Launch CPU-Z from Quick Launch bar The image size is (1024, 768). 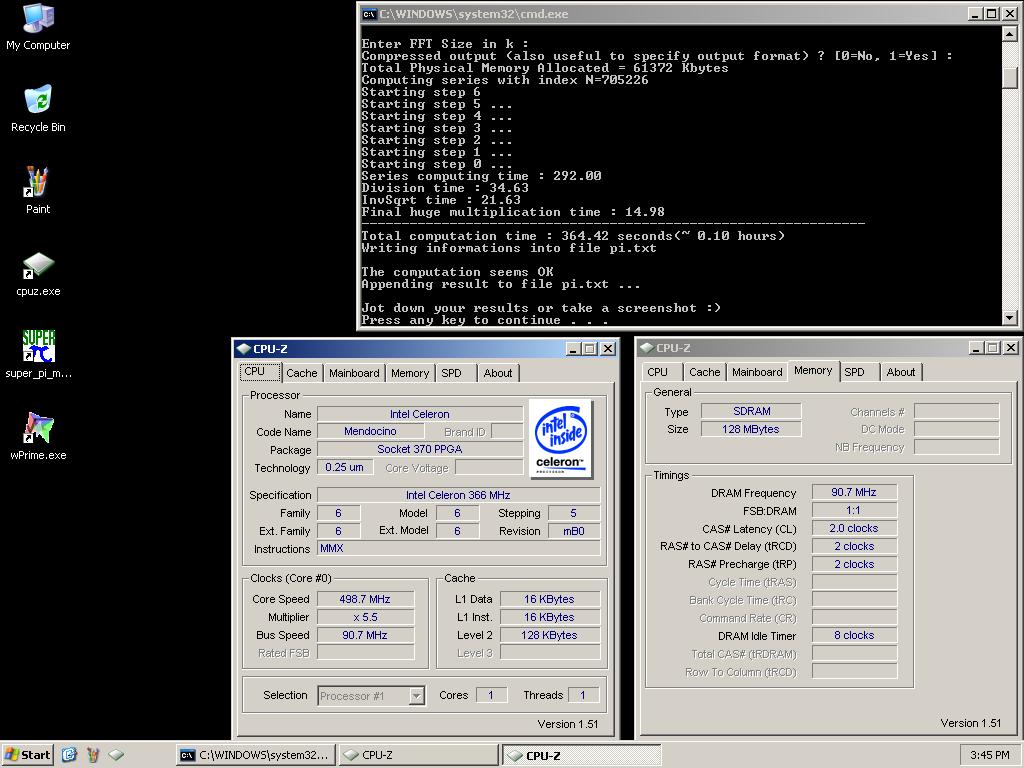116,755
